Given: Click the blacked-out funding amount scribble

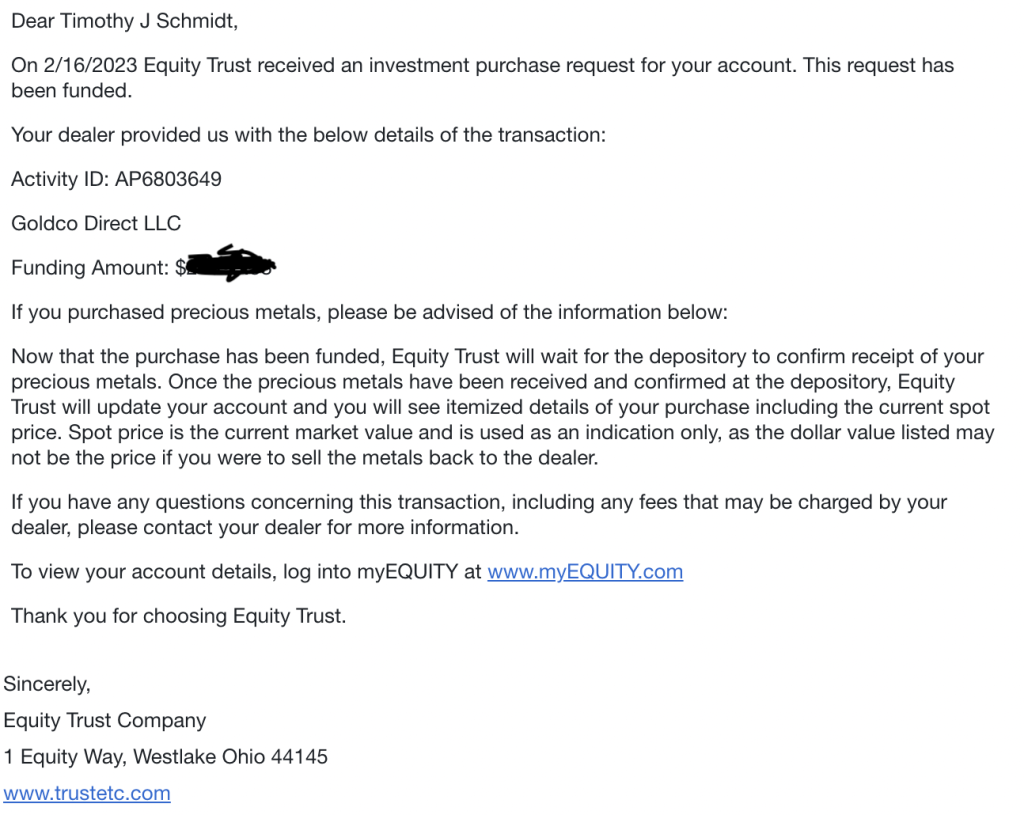Looking at the screenshot, I should coord(230,263).
